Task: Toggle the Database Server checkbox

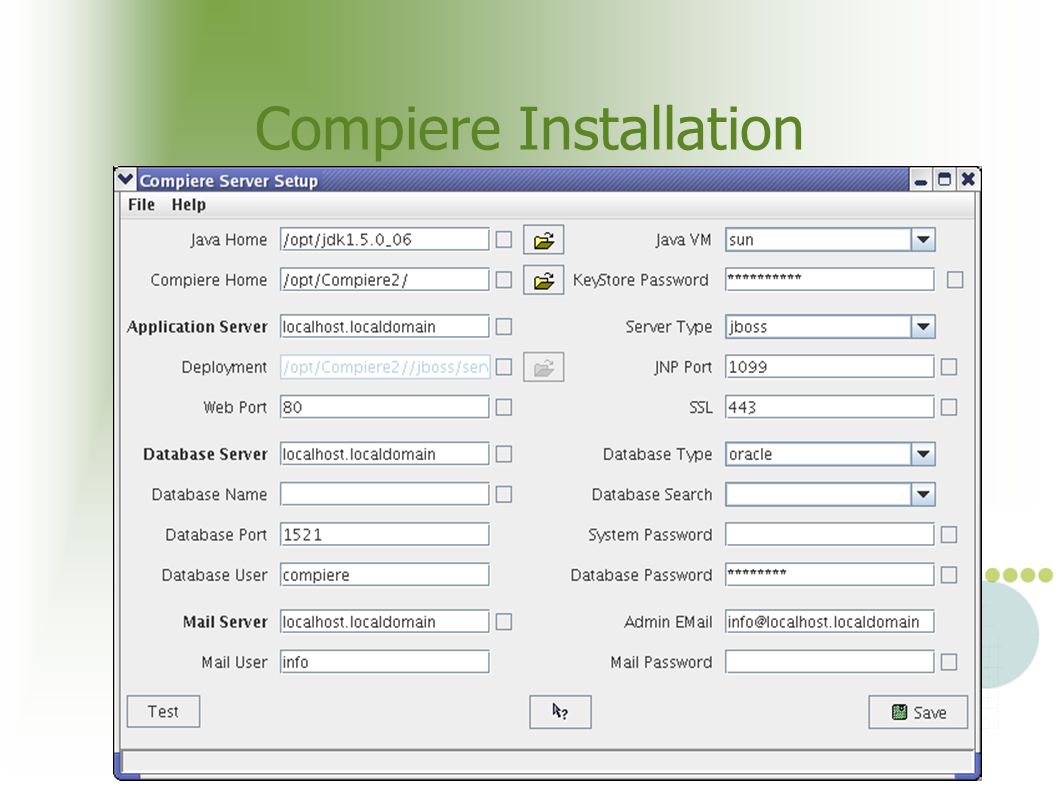Action: point(503,454)
